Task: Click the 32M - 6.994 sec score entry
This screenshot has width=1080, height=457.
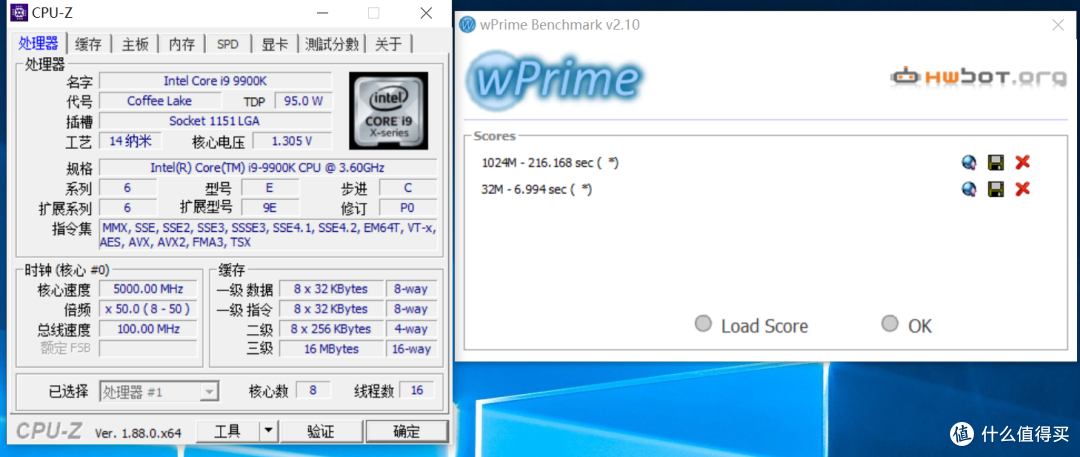Action: [x=537, y=189]
